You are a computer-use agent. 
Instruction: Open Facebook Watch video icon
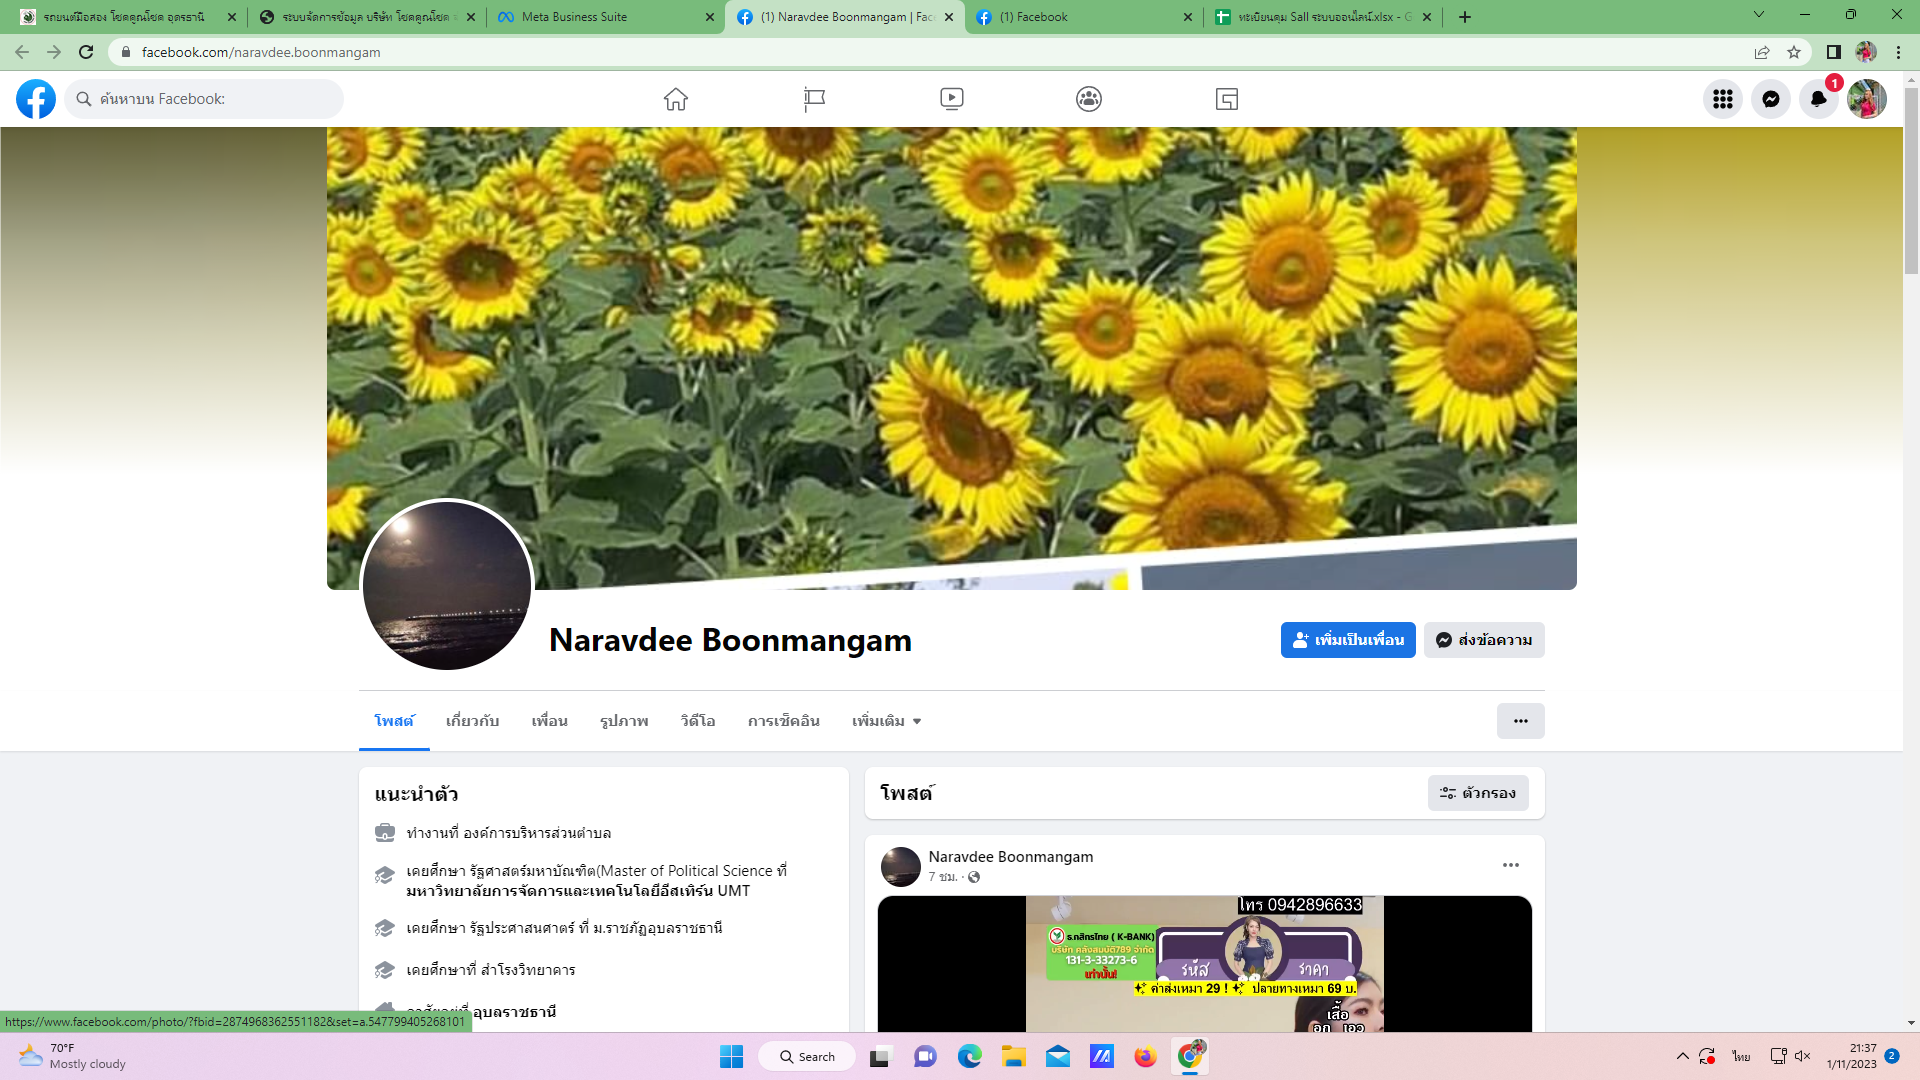click(951, 99)
